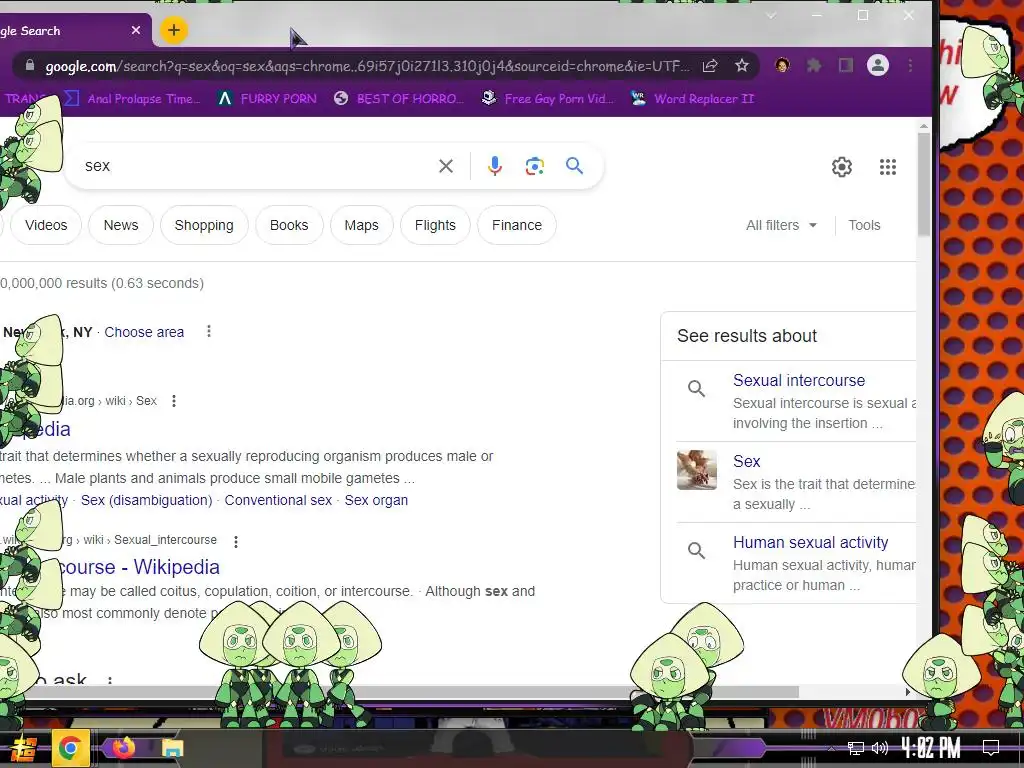
Task: Open the Sex (disambiguation) sublink
Action: [x=146, y=500]
